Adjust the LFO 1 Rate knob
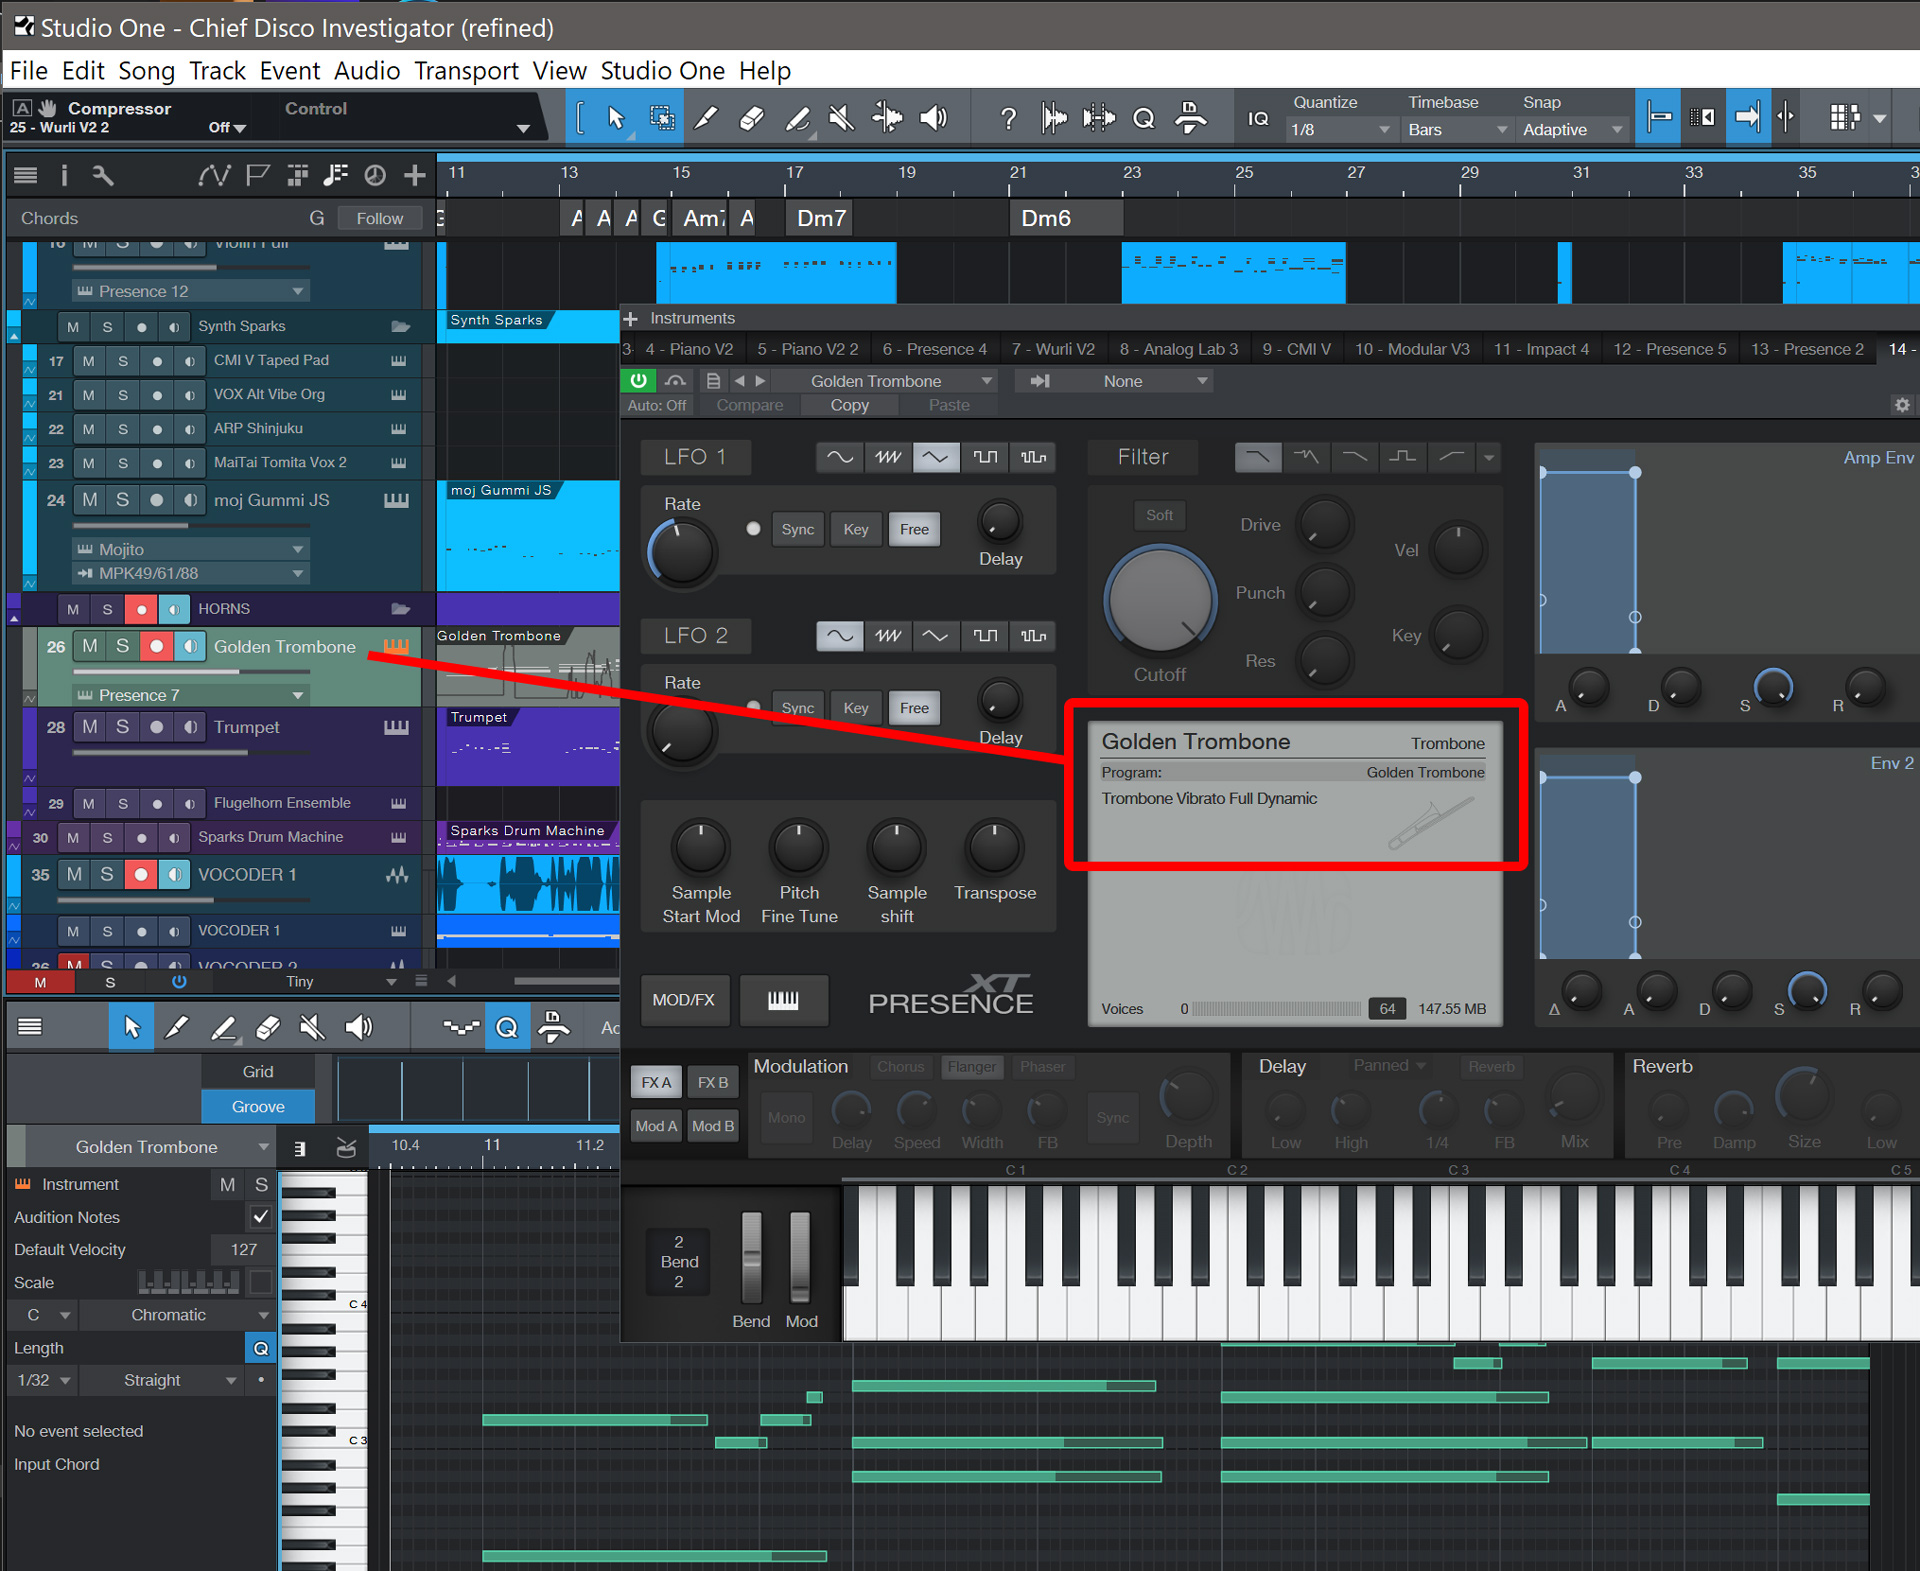Image resolution: width=1920 pixels, height=1571 pixels. click(682, 552)
